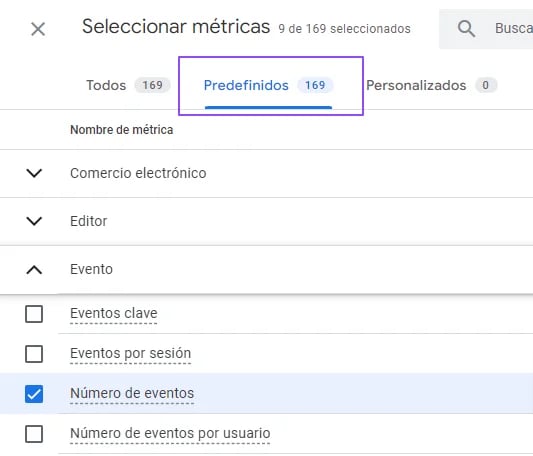The width and height of the screenshot is (533, 456).
Task: Click the Número de eventos label
Action: pyautogui.click(x=132, y=393)
